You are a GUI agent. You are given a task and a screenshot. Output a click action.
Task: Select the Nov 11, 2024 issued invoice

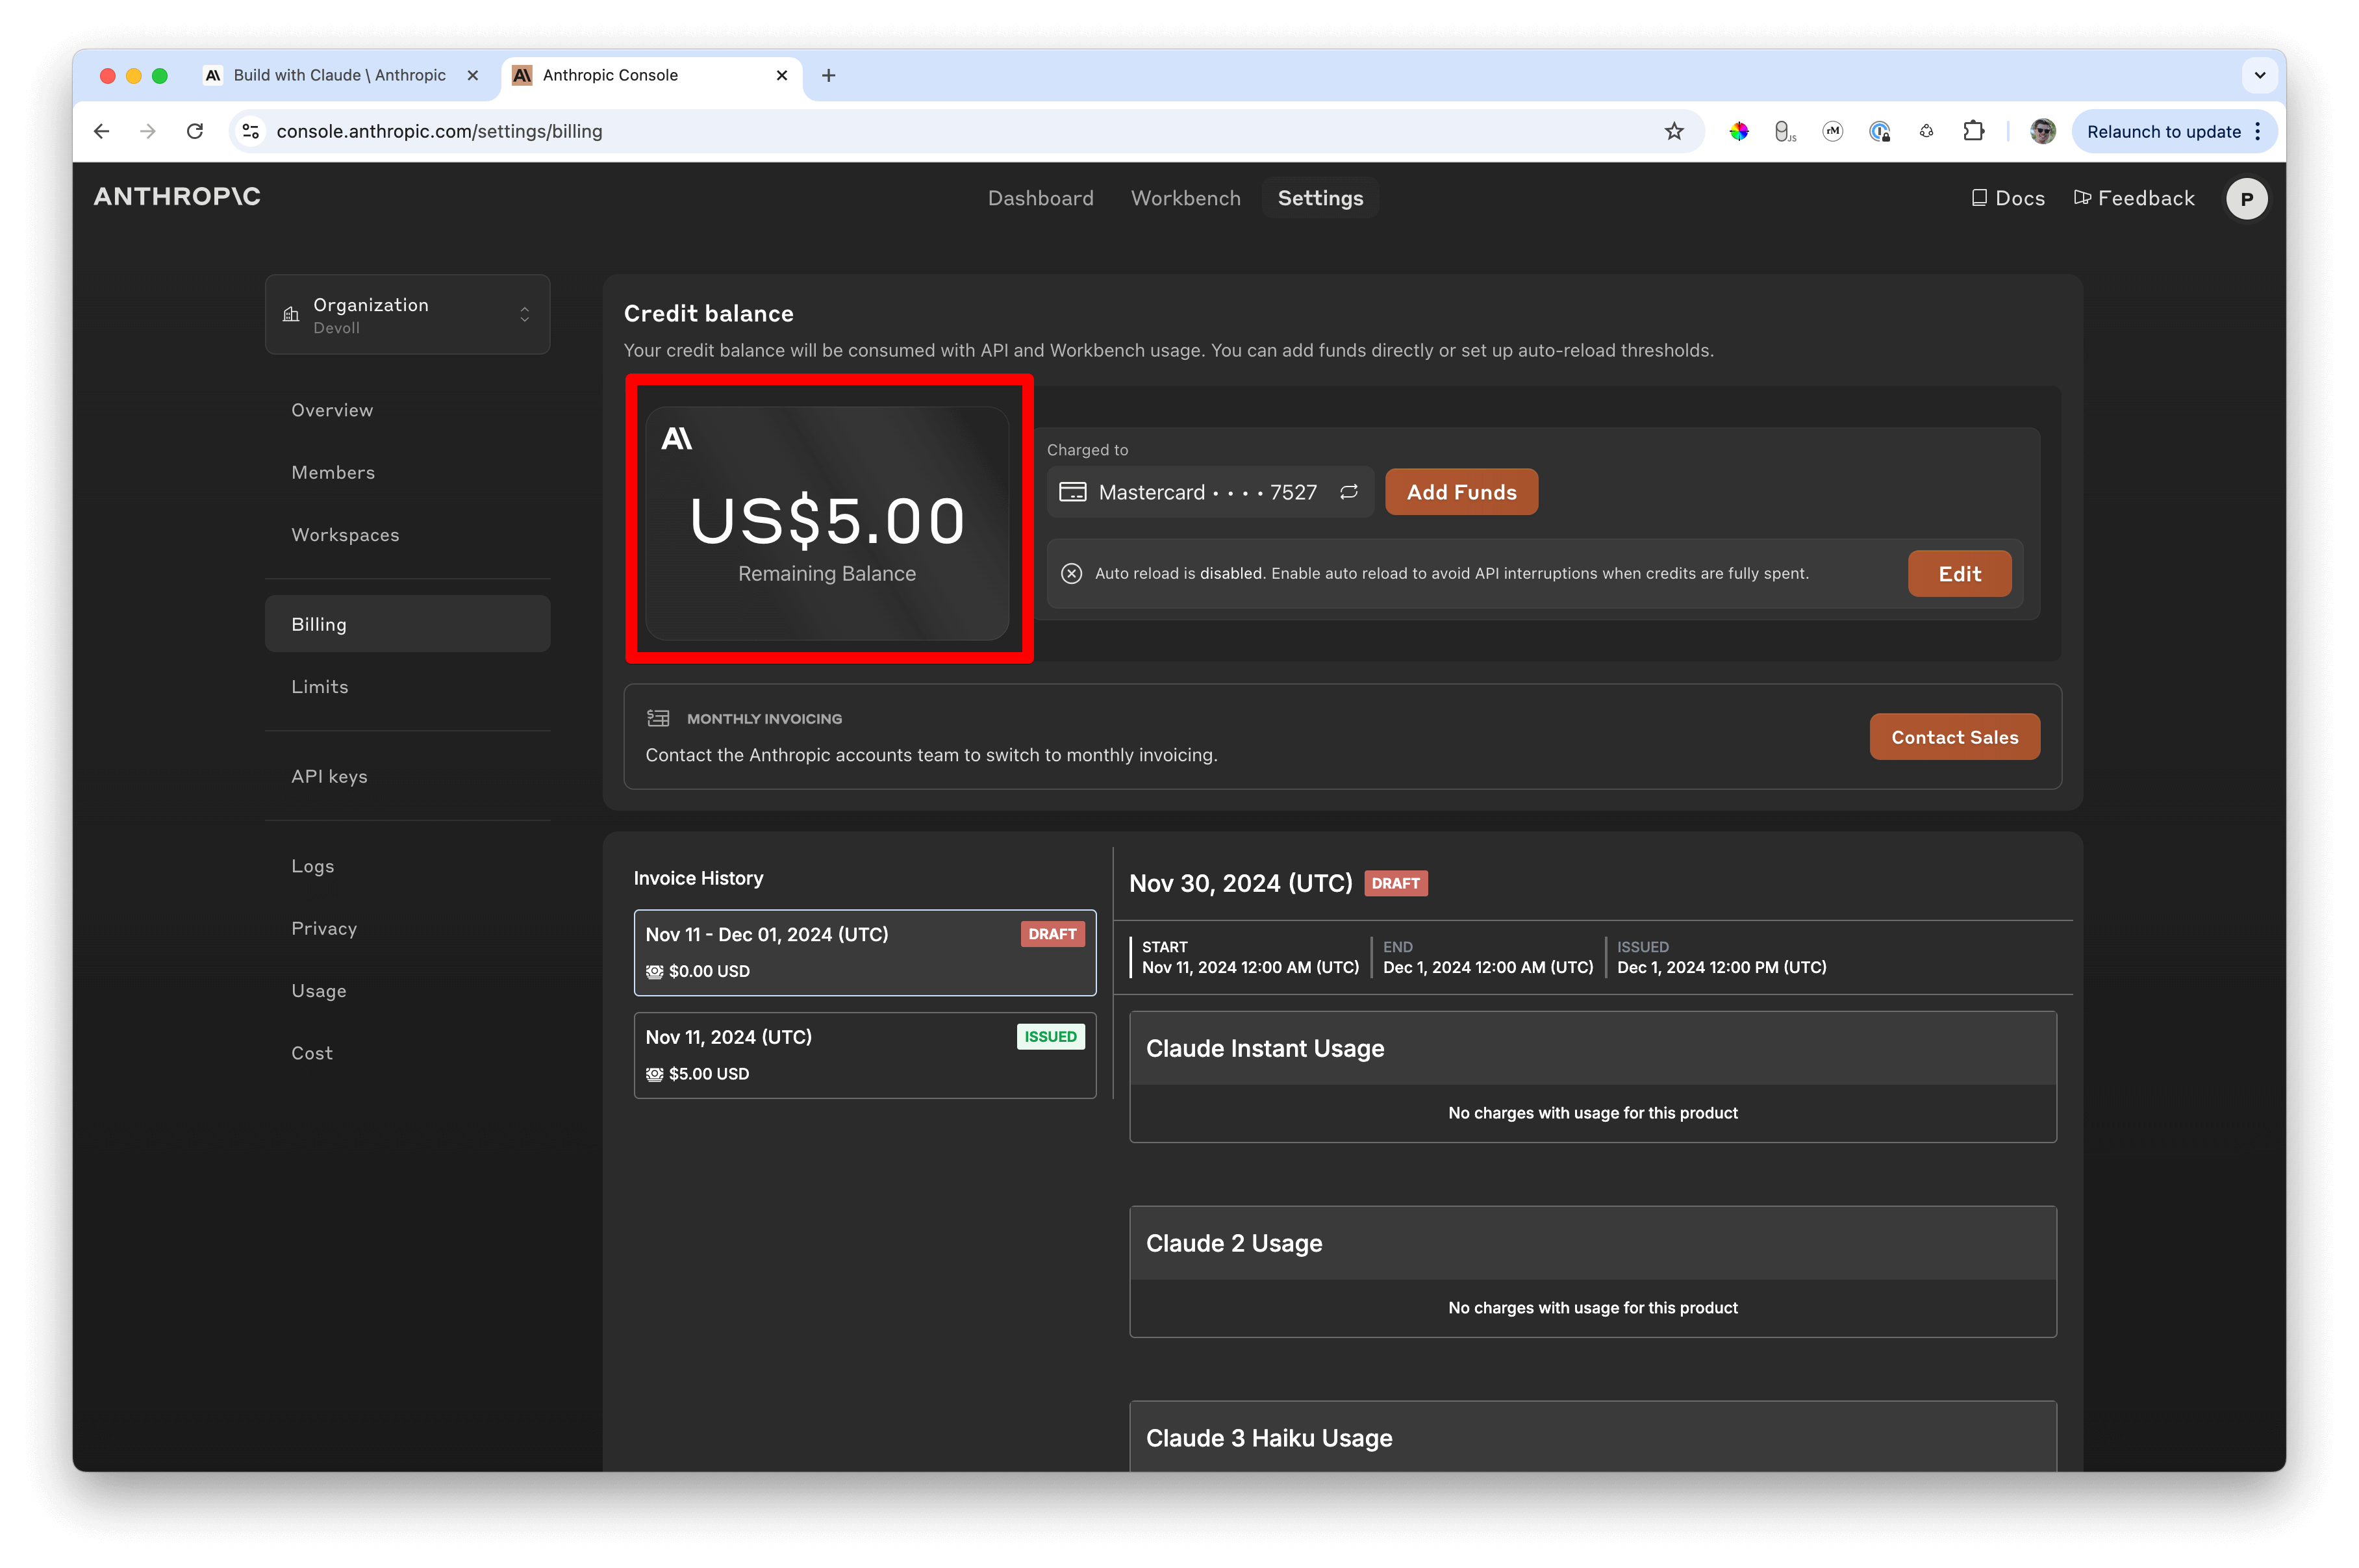pyautogui.click(x=865, y=1055)
